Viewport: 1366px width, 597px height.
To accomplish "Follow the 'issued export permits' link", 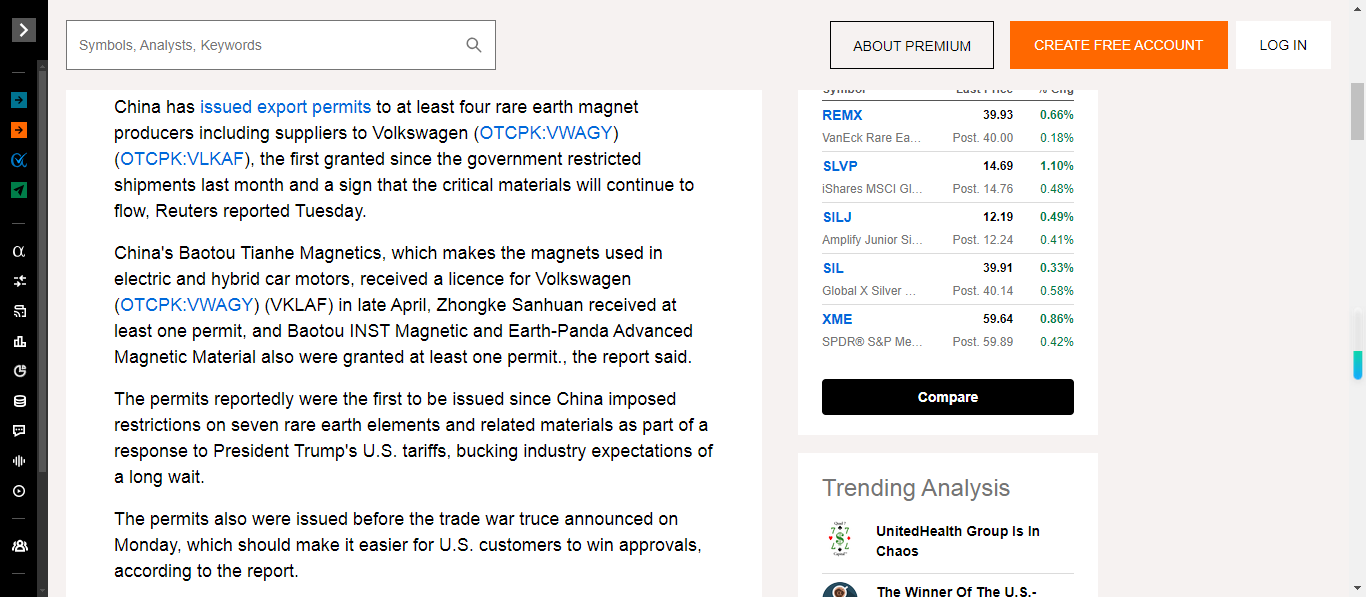I will 285,107.
